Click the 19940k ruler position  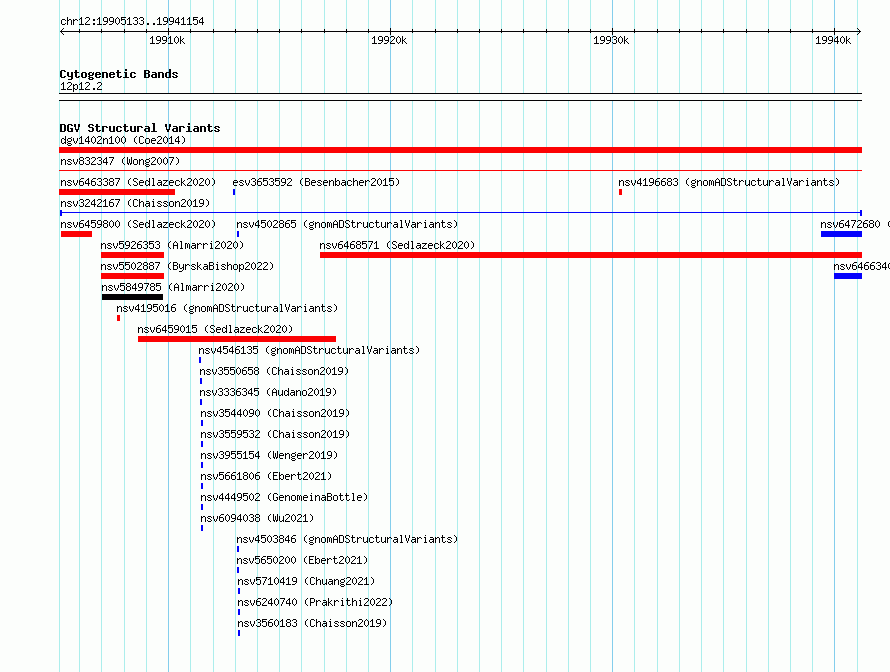click(833, 40)
